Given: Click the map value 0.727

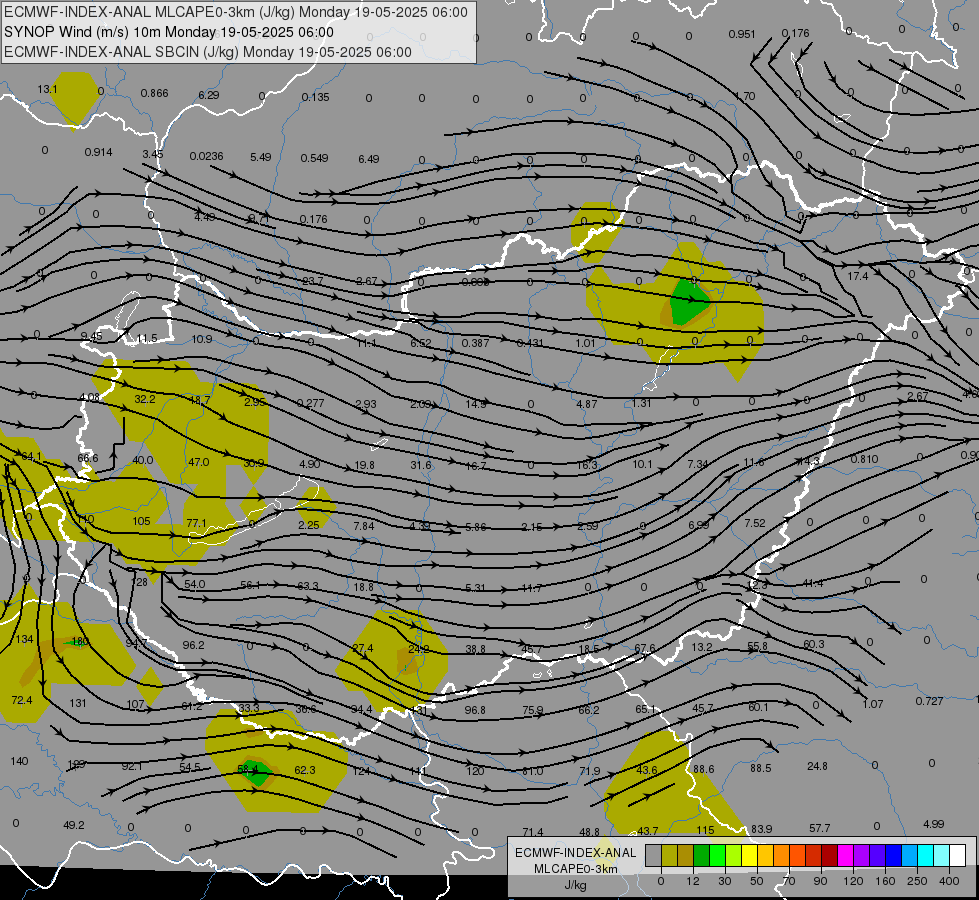Looking at the screenshot, I should tap(930, 701).
